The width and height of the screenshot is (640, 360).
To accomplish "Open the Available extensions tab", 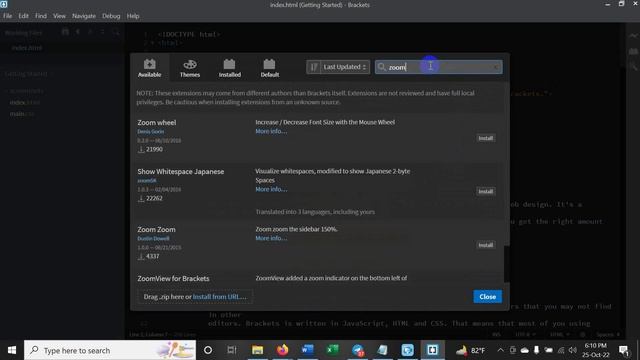I will coord(149,68).
